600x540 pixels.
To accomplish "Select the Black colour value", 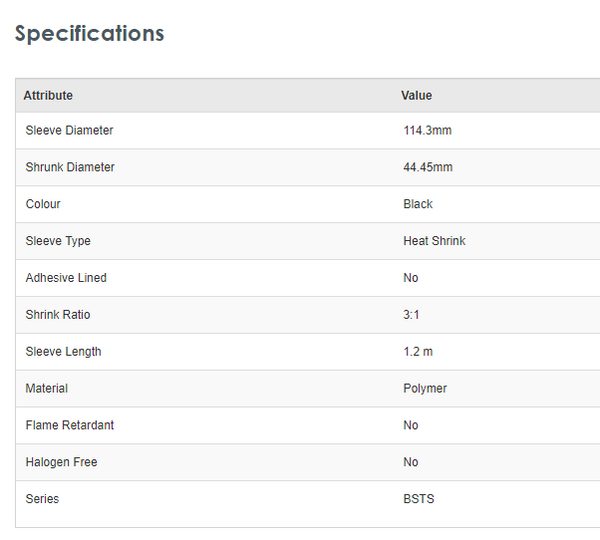I will tap(418, 204).
